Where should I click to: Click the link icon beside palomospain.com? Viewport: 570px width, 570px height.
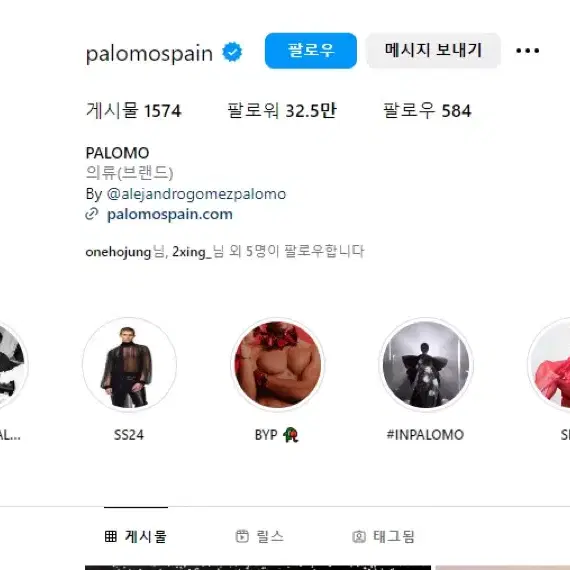tap(92, 214)
